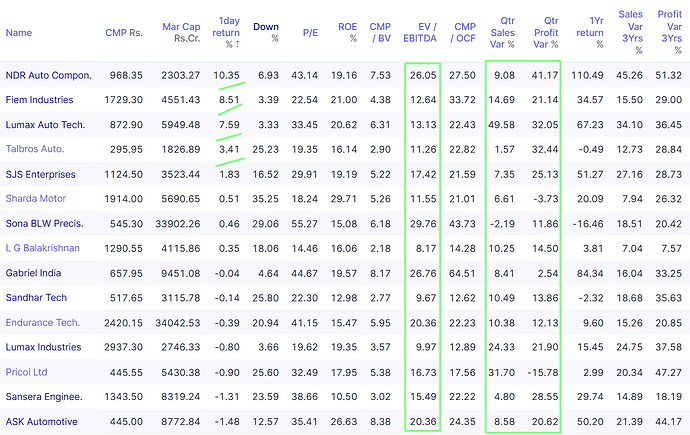
Task: Open Lumax Auto Tech. company link
Action: pos(45,124)
